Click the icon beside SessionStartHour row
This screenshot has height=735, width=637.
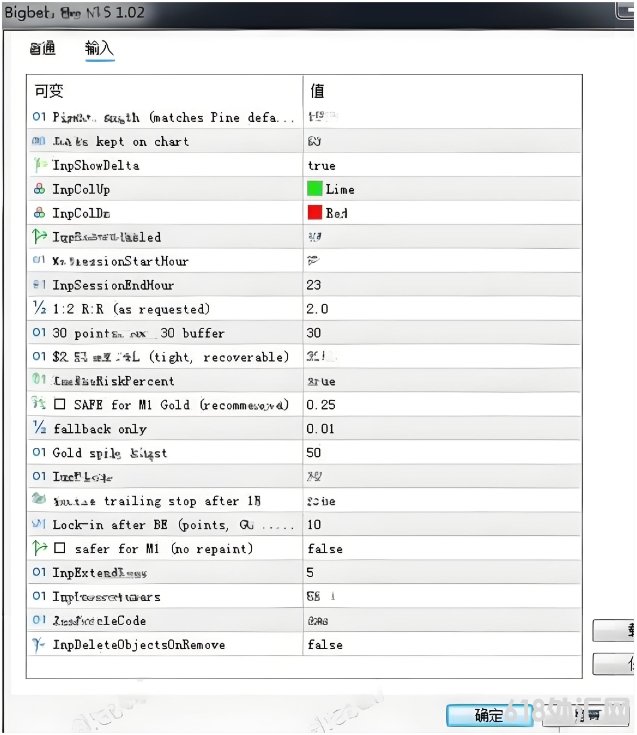[39, 260]
